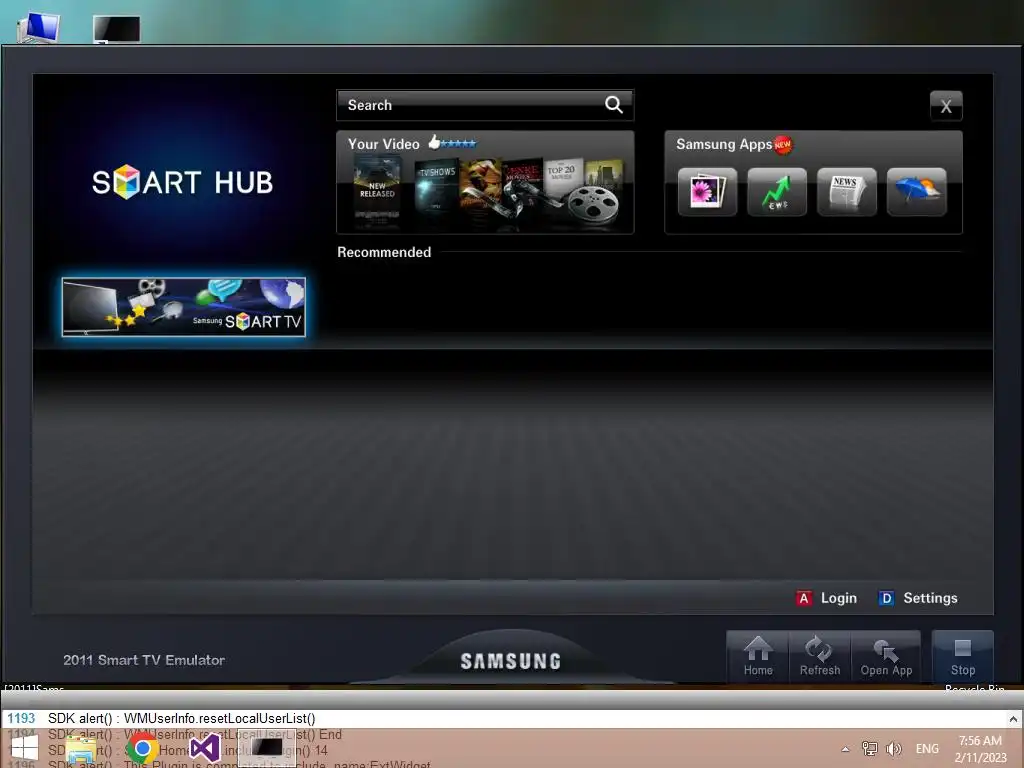Viewport: 1024px width, 768px height.
Task: Select the TV Shows poster
Action: click(436, 186)
